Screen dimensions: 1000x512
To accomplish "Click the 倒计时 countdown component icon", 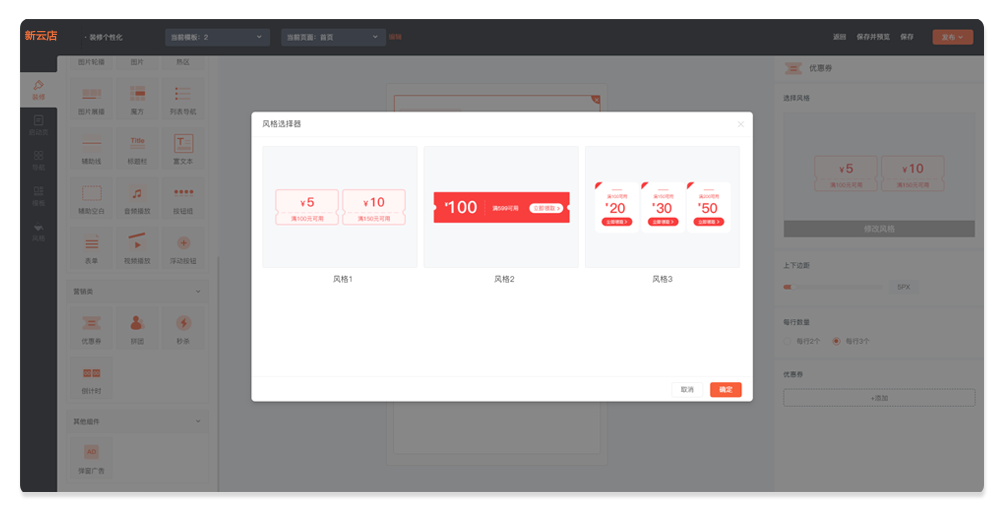I will coord(91,374).
